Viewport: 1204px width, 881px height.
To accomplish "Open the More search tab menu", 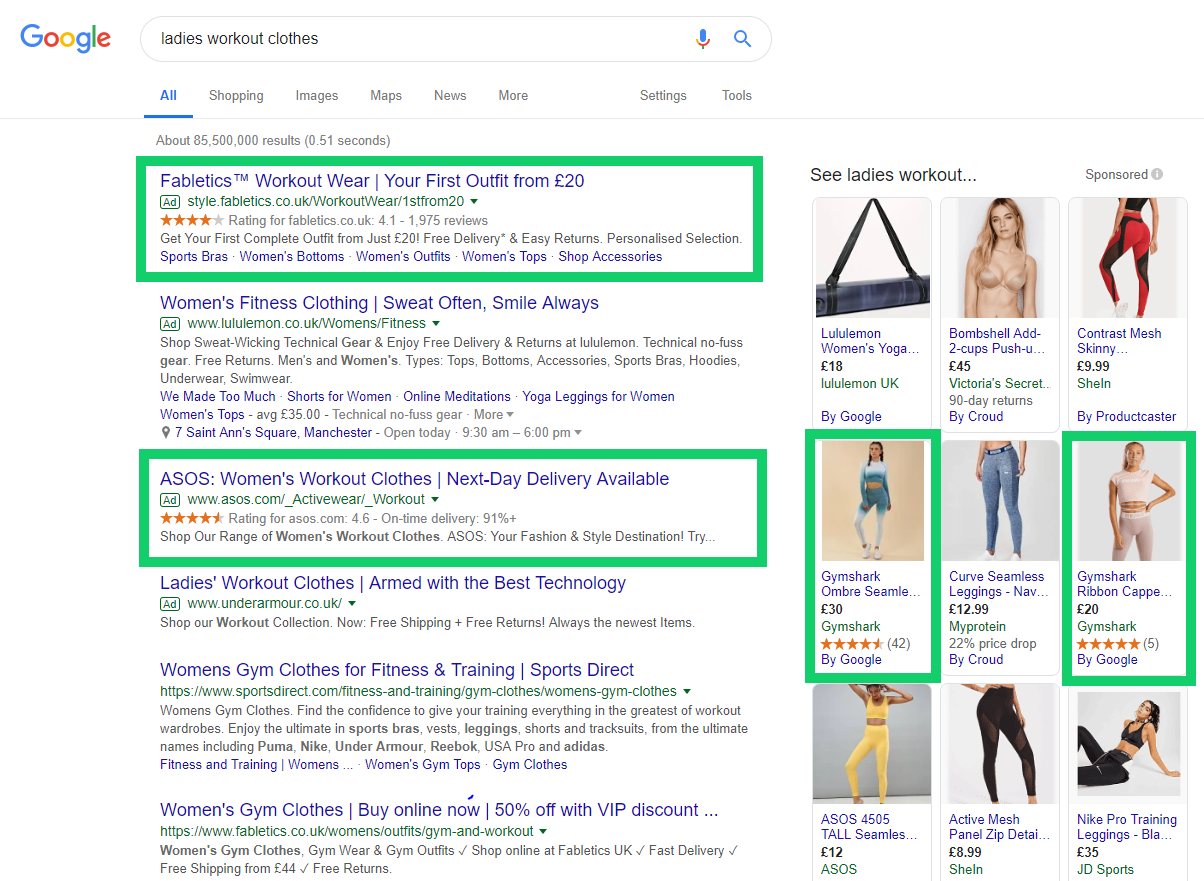I will (513, 96).
